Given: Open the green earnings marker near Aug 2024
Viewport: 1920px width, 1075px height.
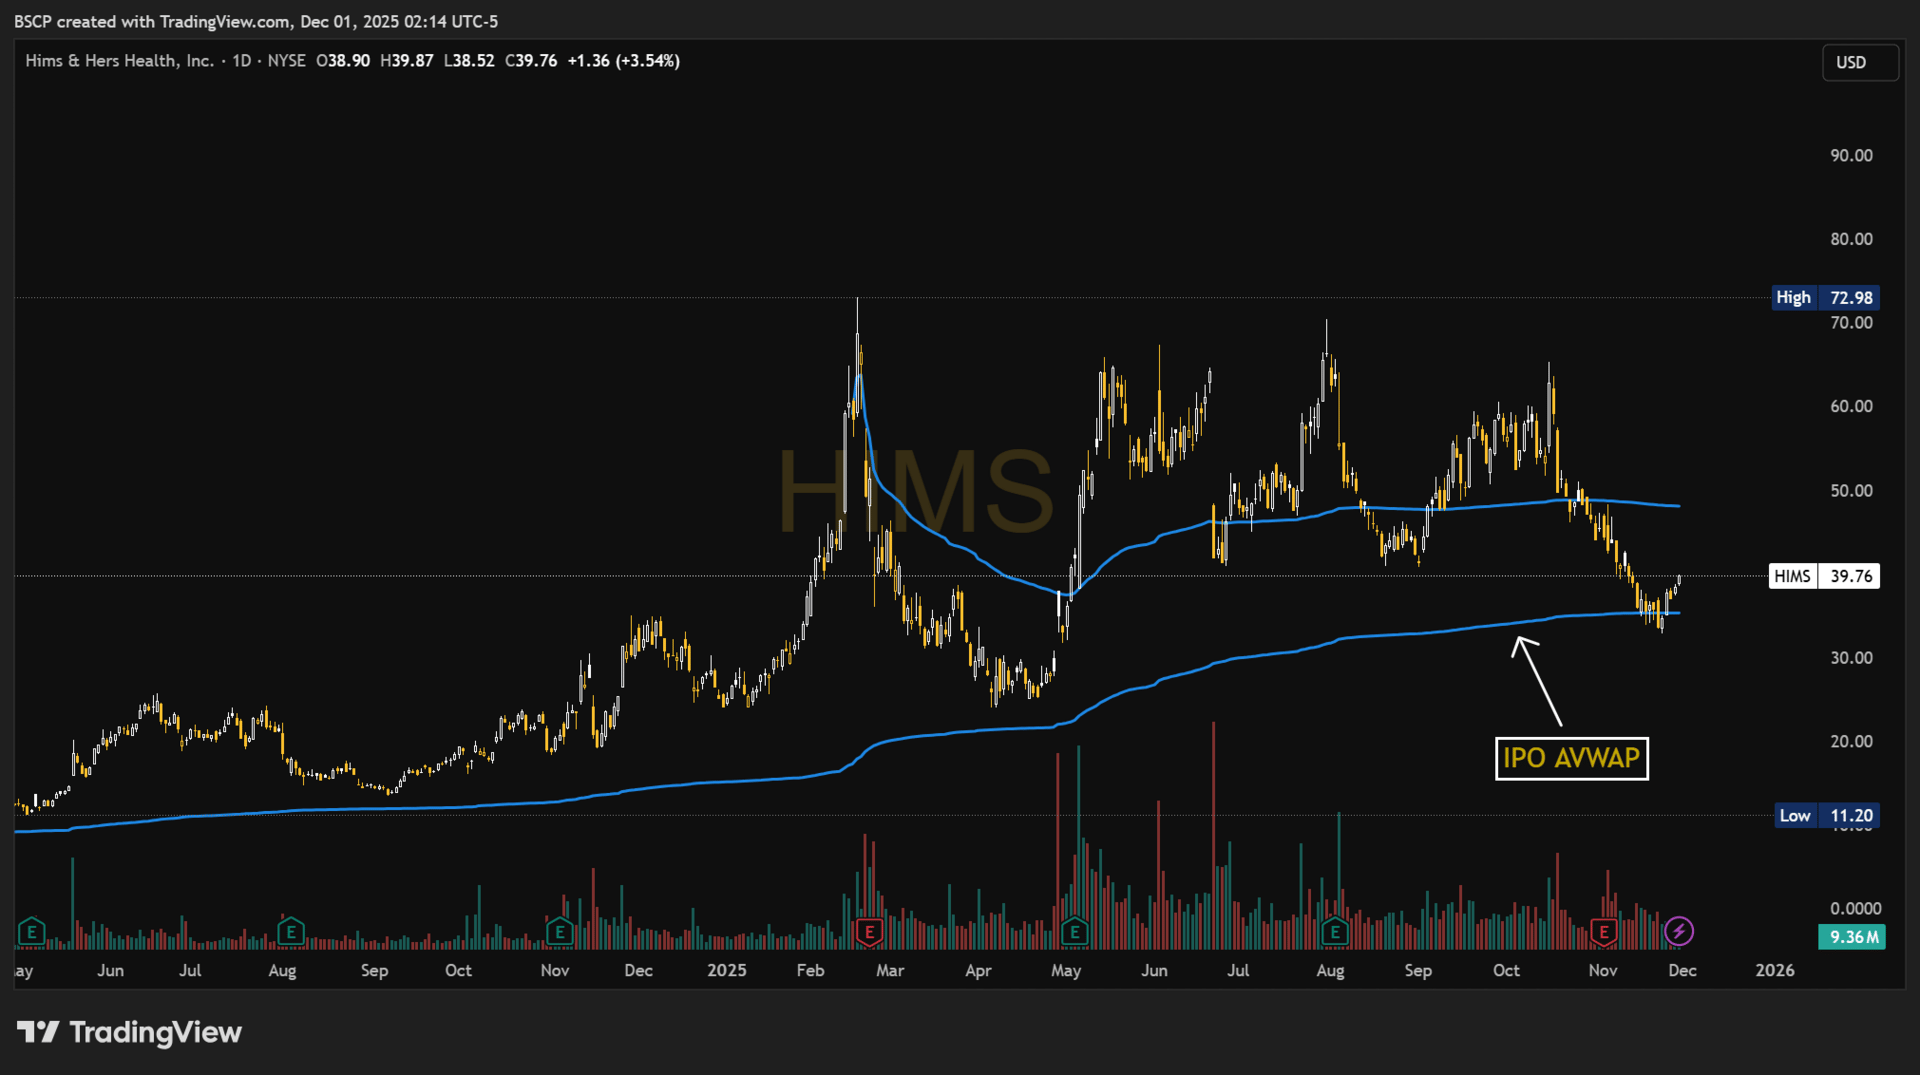Looking at the screenshot, I should (290, 932).
